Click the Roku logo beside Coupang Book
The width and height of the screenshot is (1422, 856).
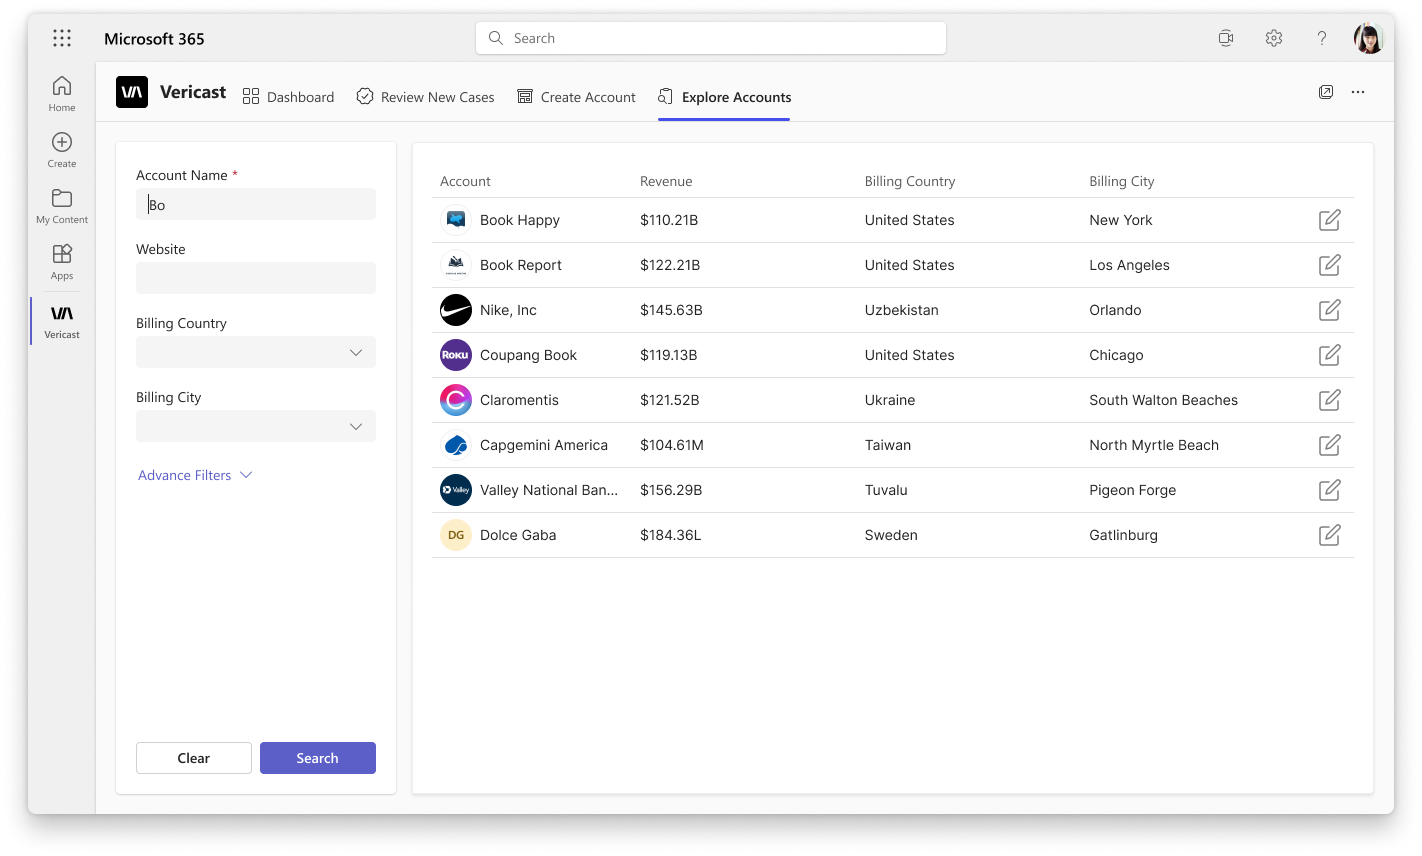point(456,355)
